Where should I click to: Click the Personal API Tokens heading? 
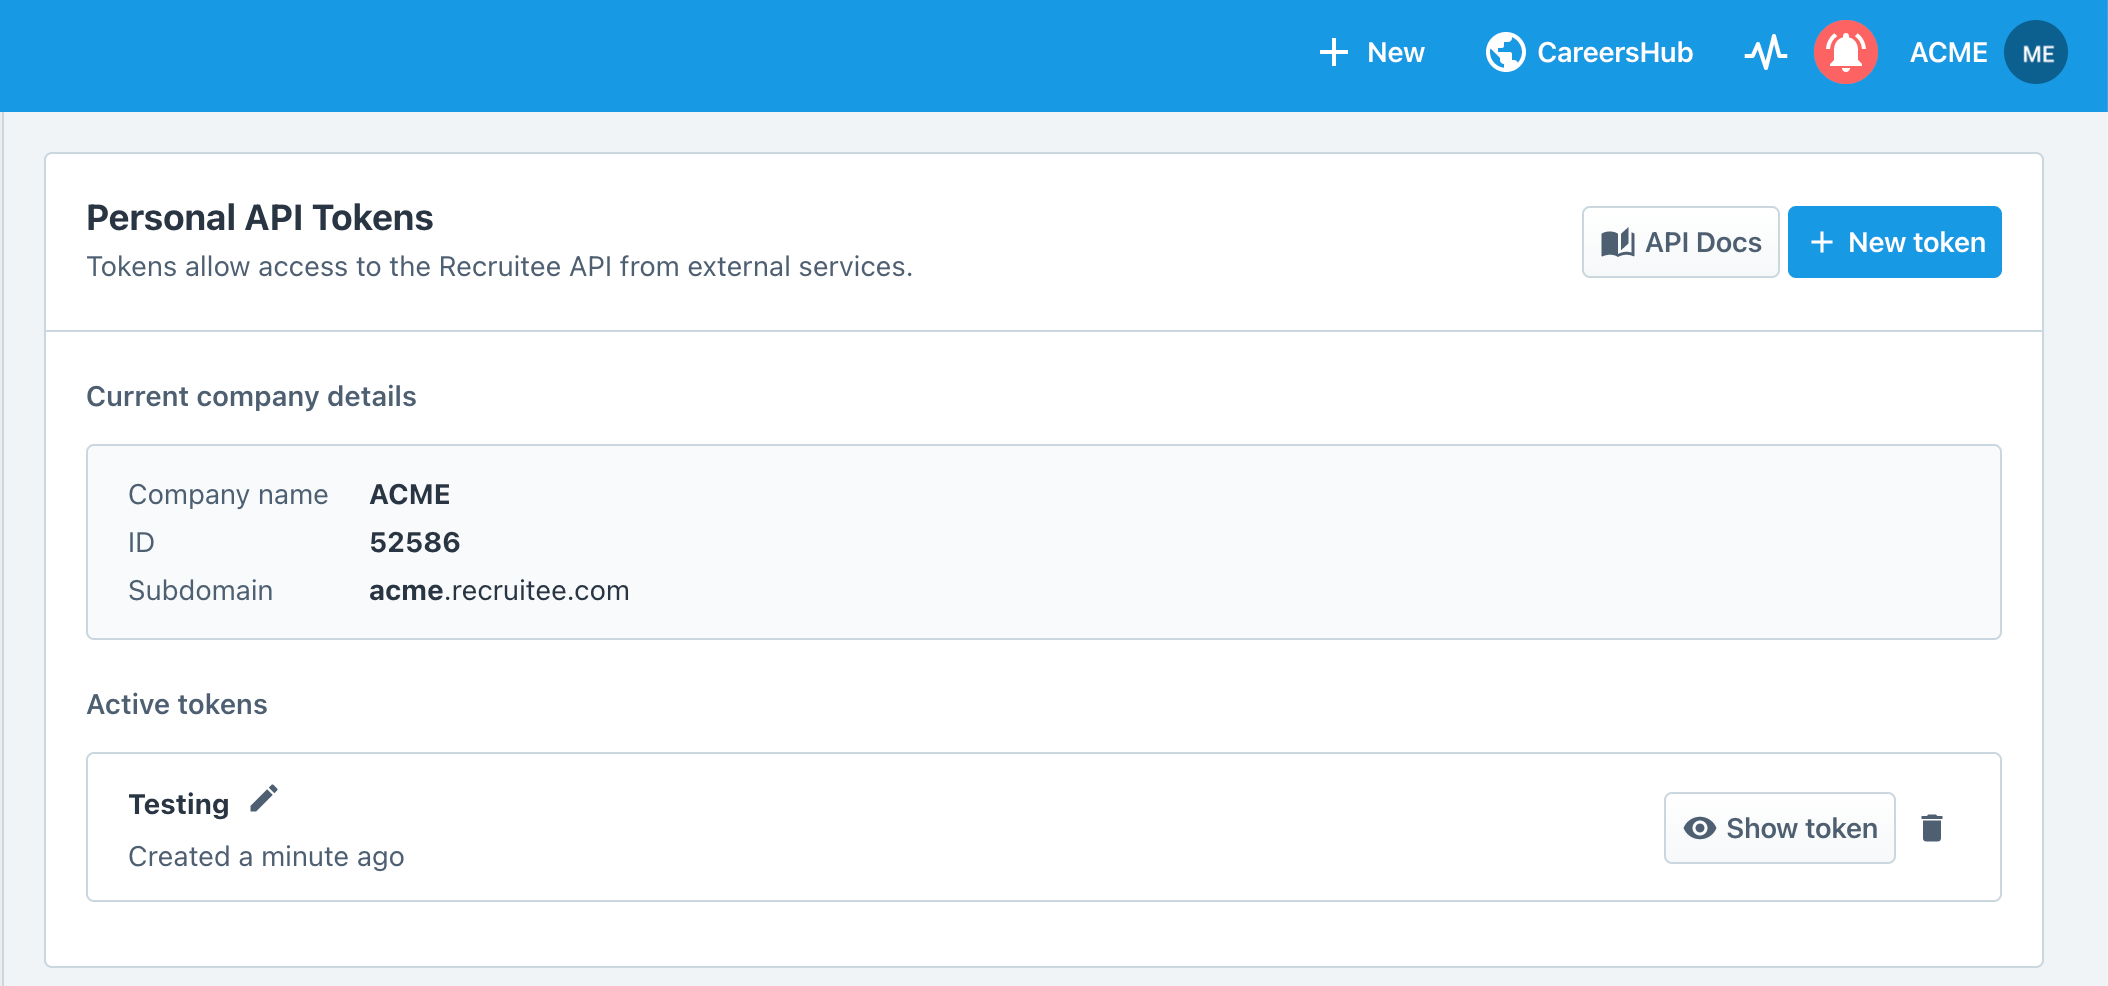pos(260,218)
